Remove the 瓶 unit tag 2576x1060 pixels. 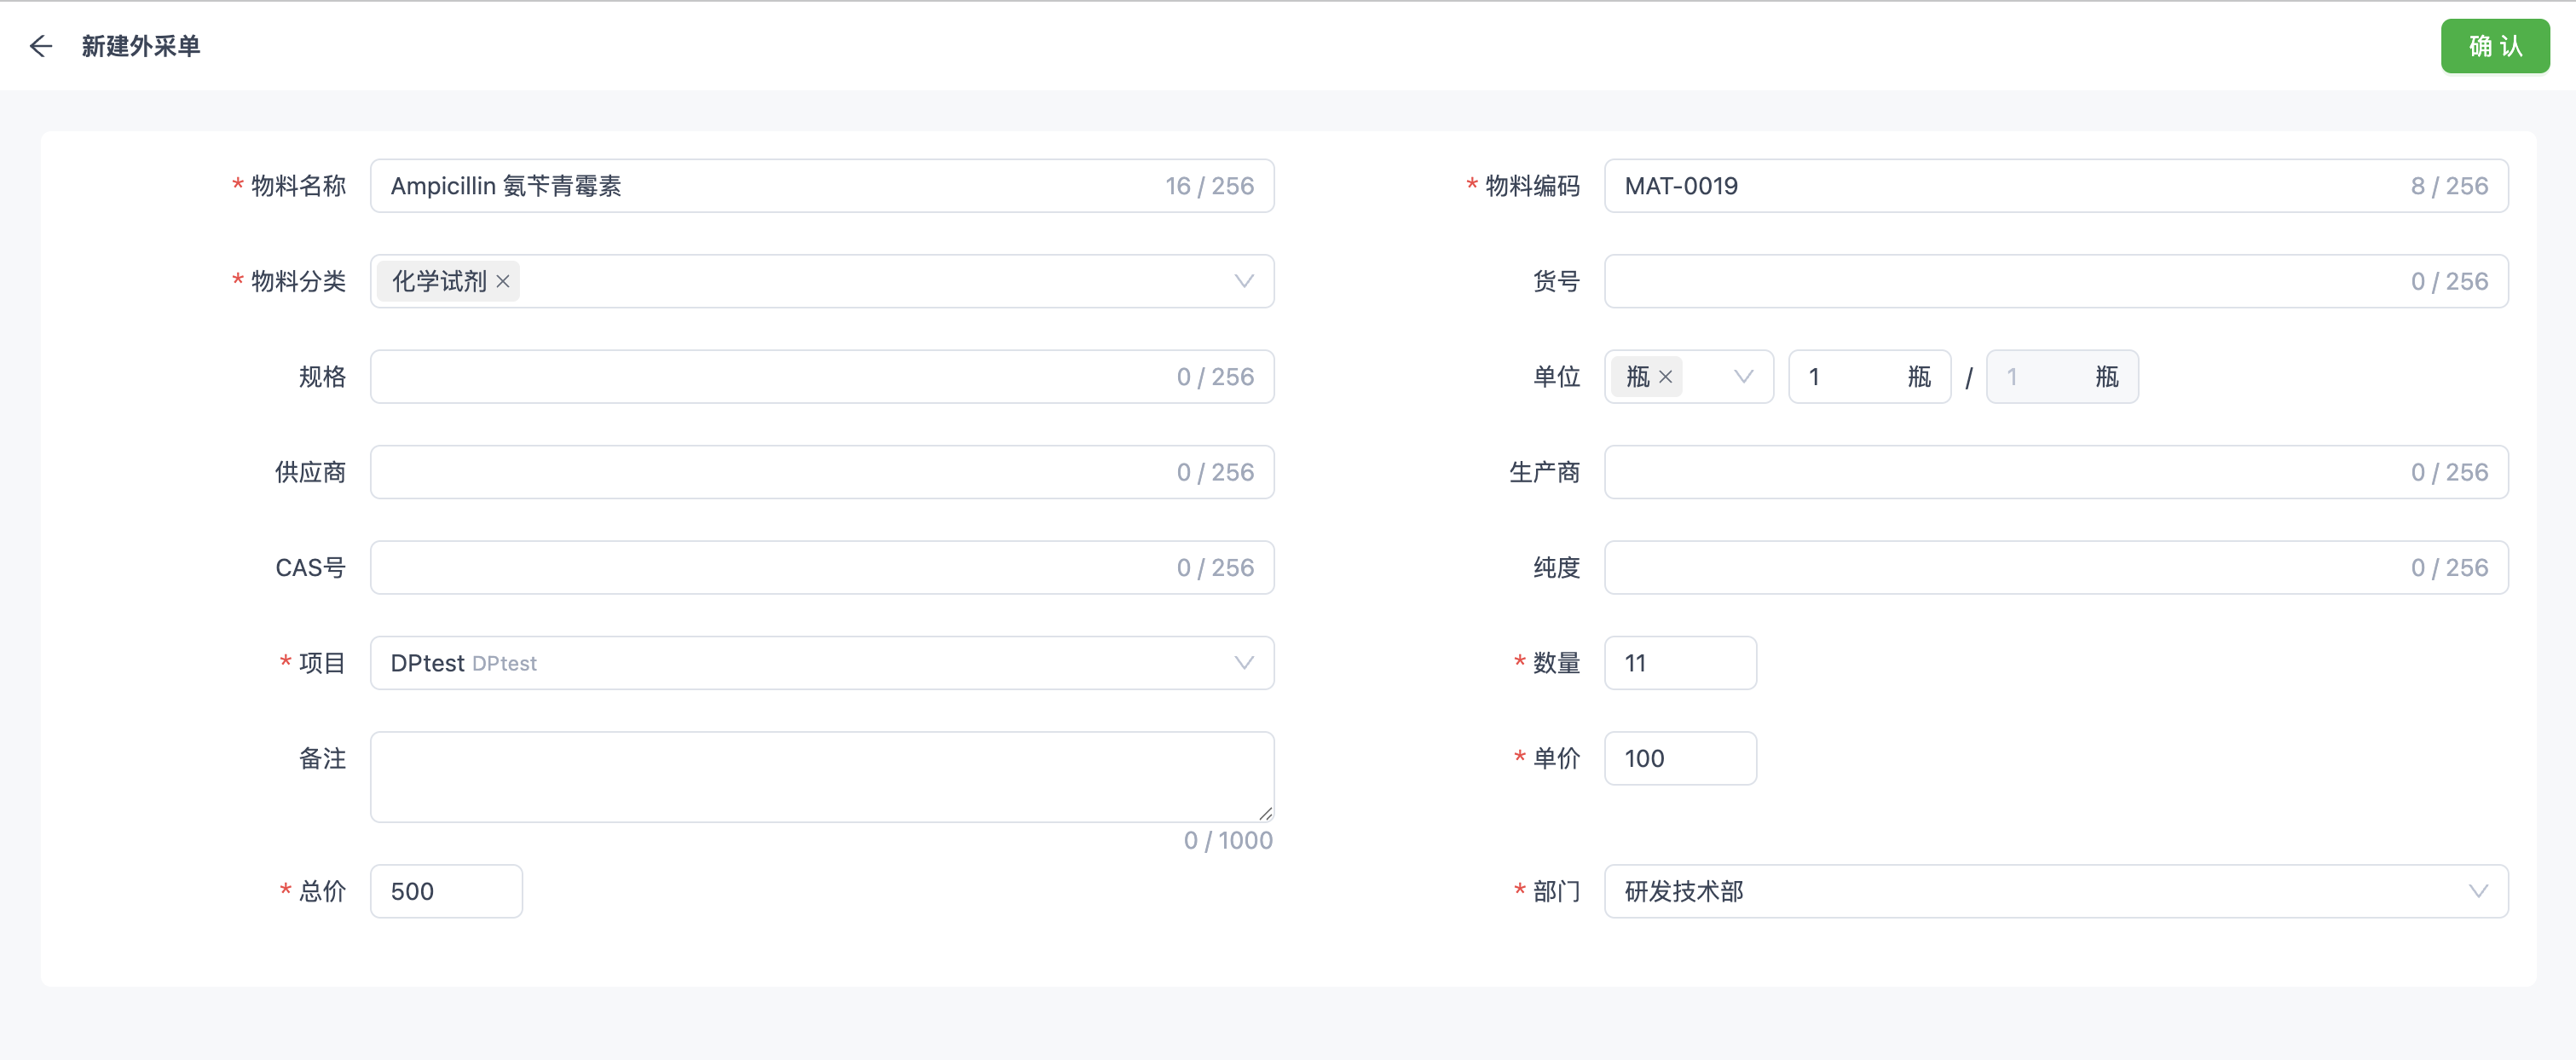1665,377
